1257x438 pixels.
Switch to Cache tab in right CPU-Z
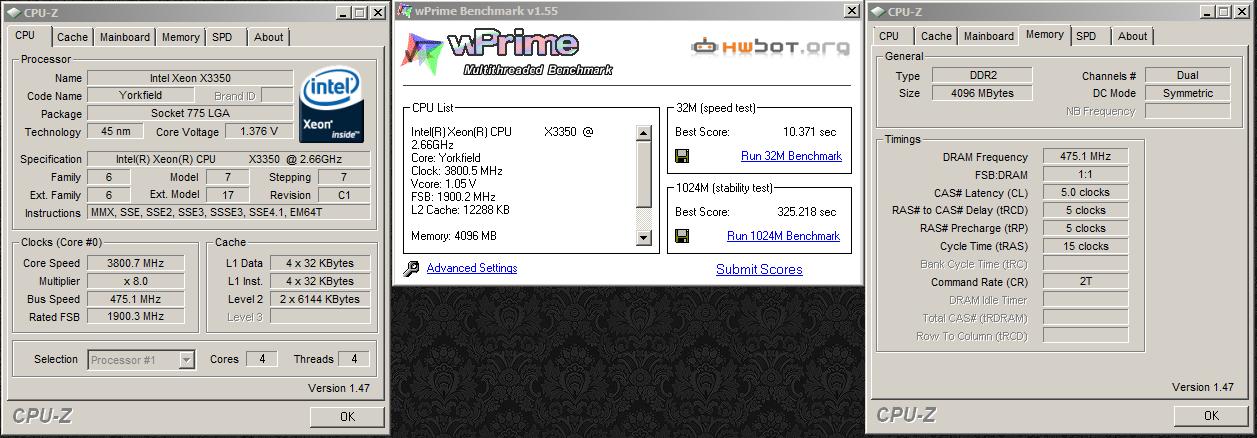coord(936,36)
